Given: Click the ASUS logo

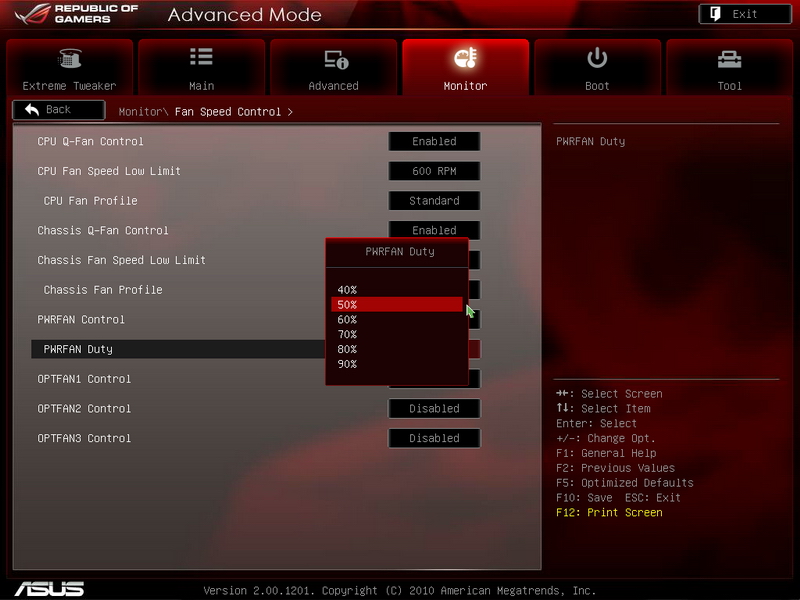Looking at the screenshot, I should tap(49, 589).
